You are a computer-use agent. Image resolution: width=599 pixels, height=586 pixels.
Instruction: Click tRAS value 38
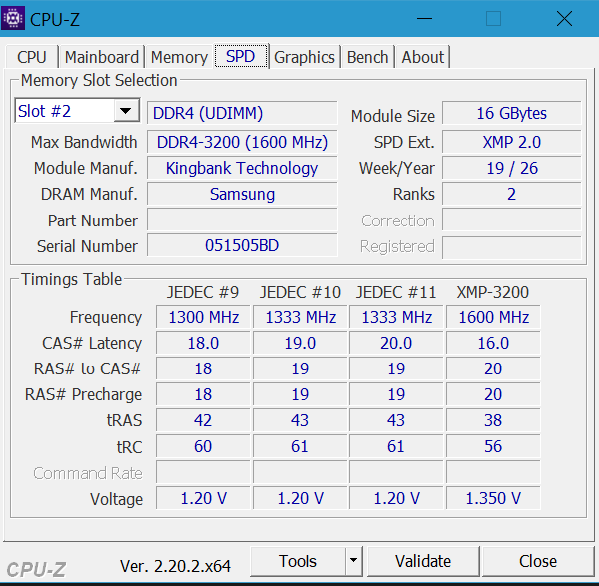click(493, 420)
